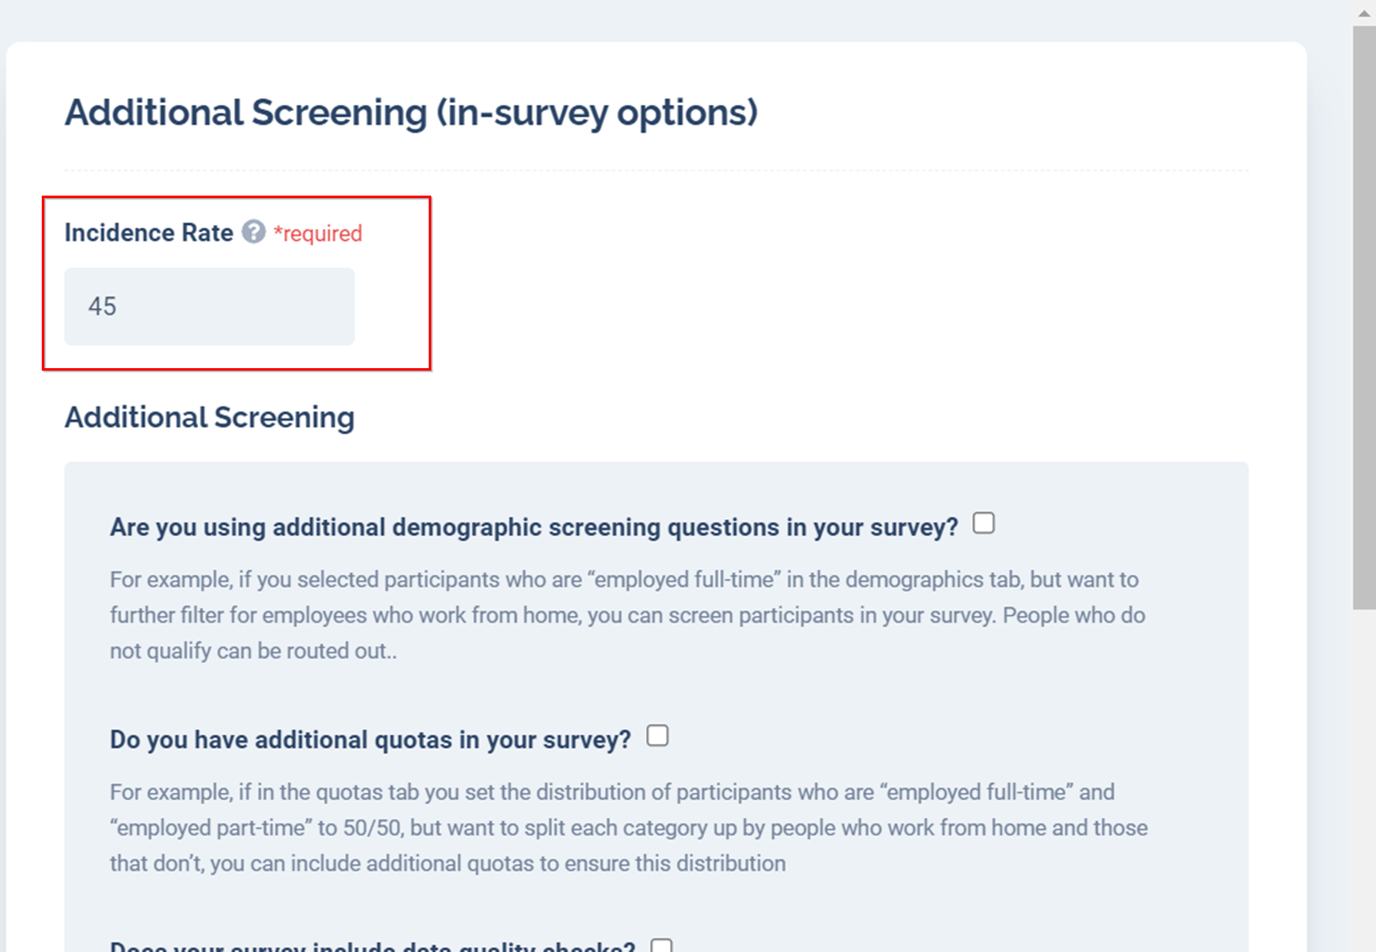Click the Additional Screening subheading
The height and width of the screenshot is (952, 1376).
coord(210,417)
